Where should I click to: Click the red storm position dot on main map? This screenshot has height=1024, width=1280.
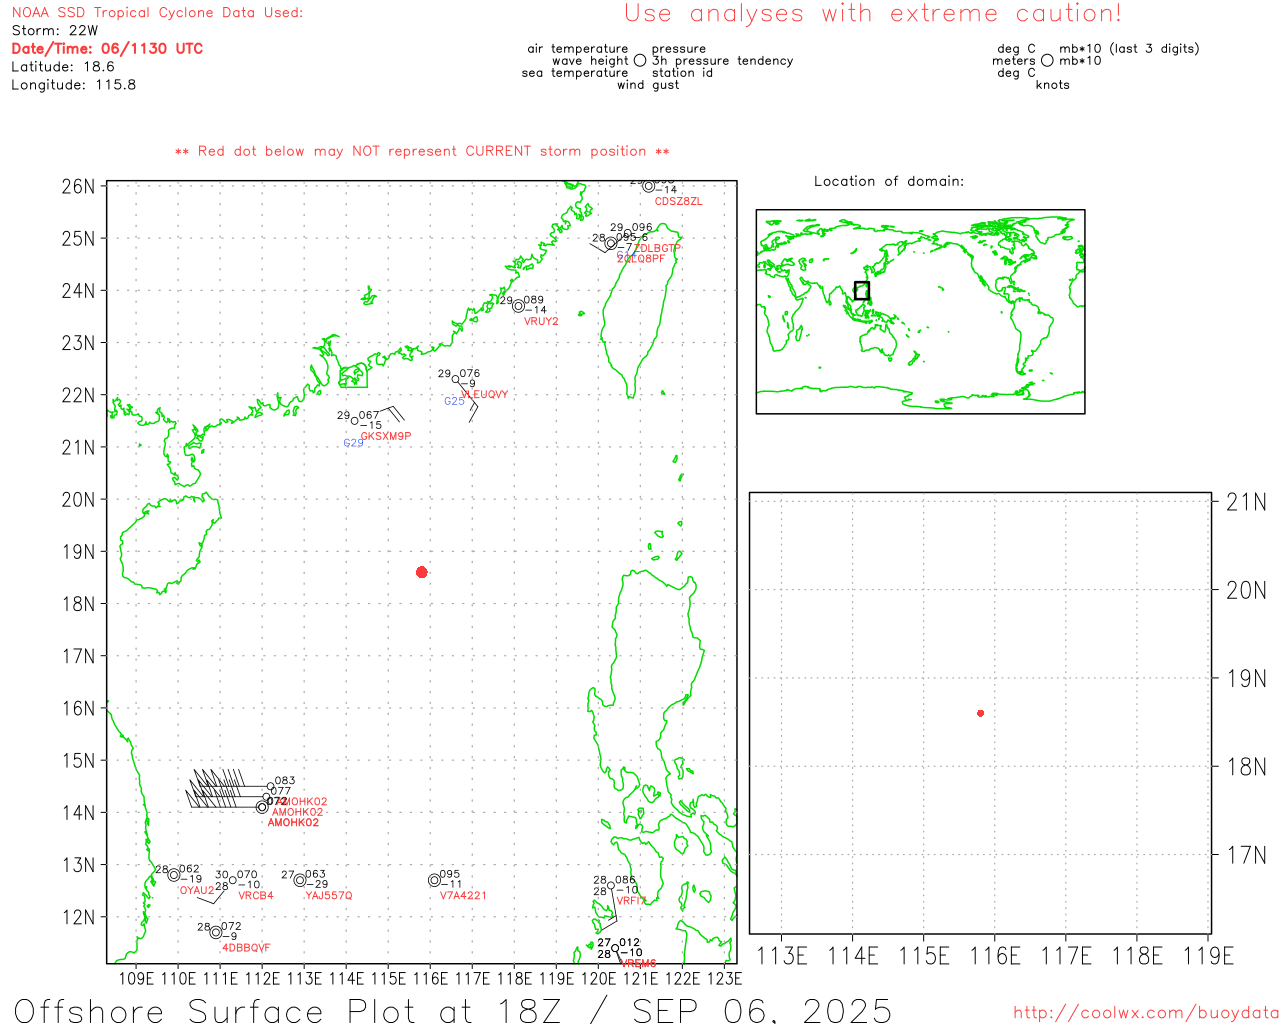point(422,572)
